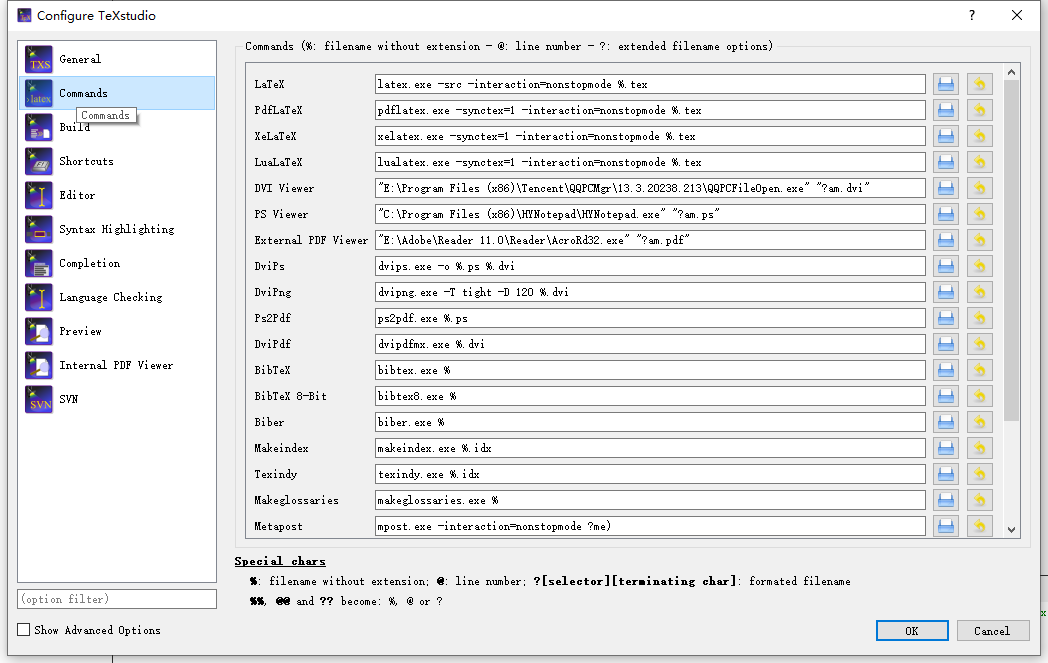The height and width of the screenshot is (663, 1048).
Task: Browse for Metapost executable
Action: pyautogui.click(x=946, y=526)
